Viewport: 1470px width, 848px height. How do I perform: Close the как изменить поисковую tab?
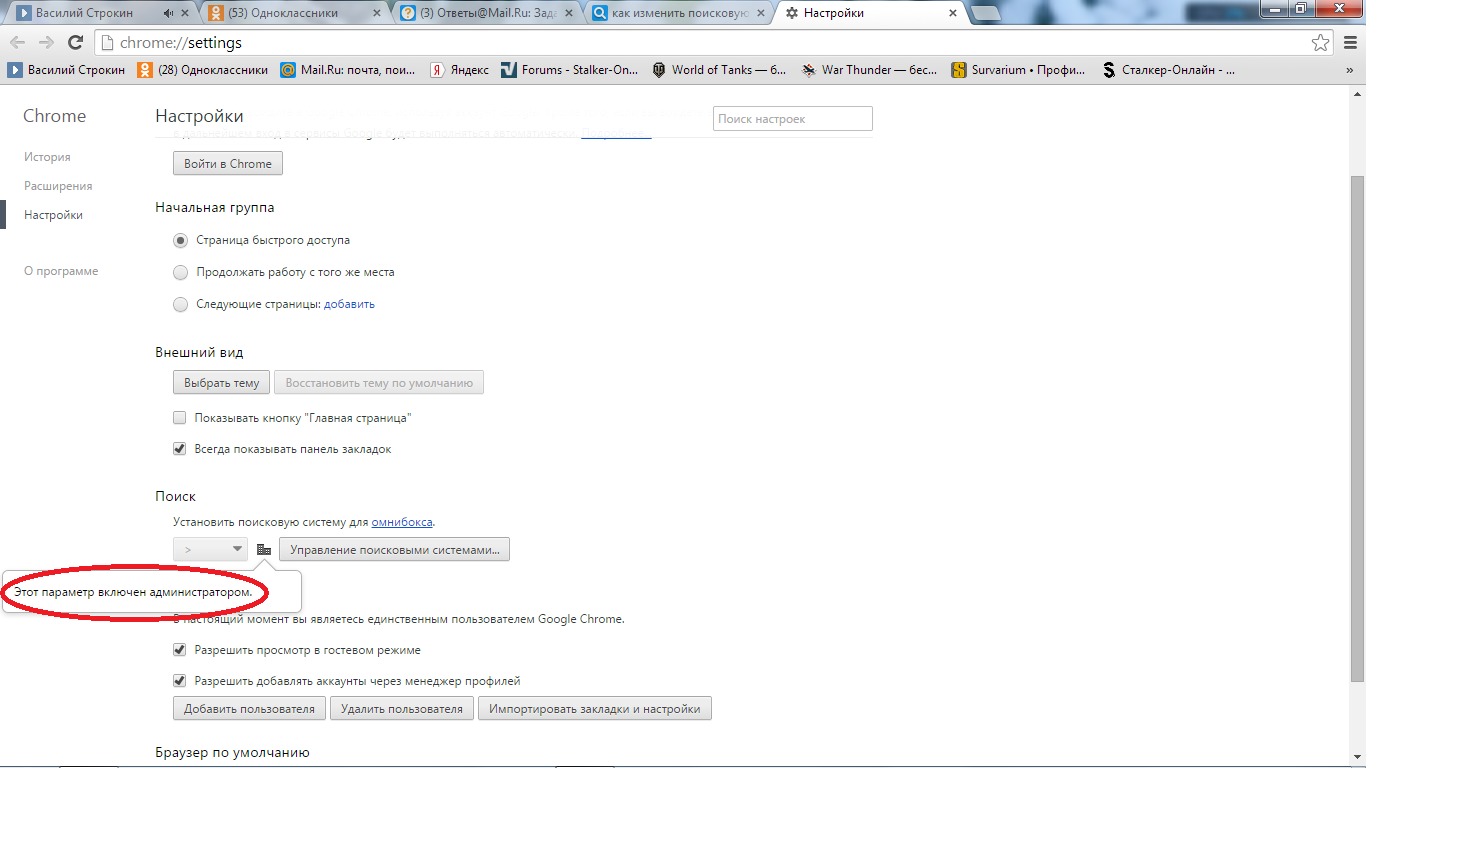coord(760,13)
